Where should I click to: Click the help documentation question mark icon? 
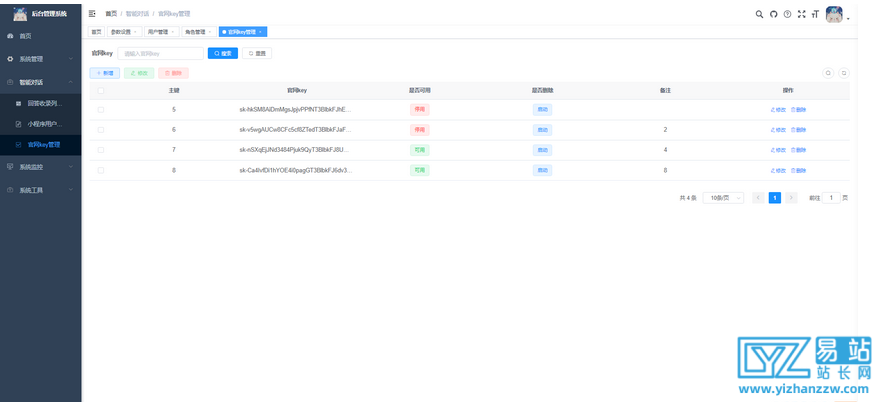(x=788, y=14)
